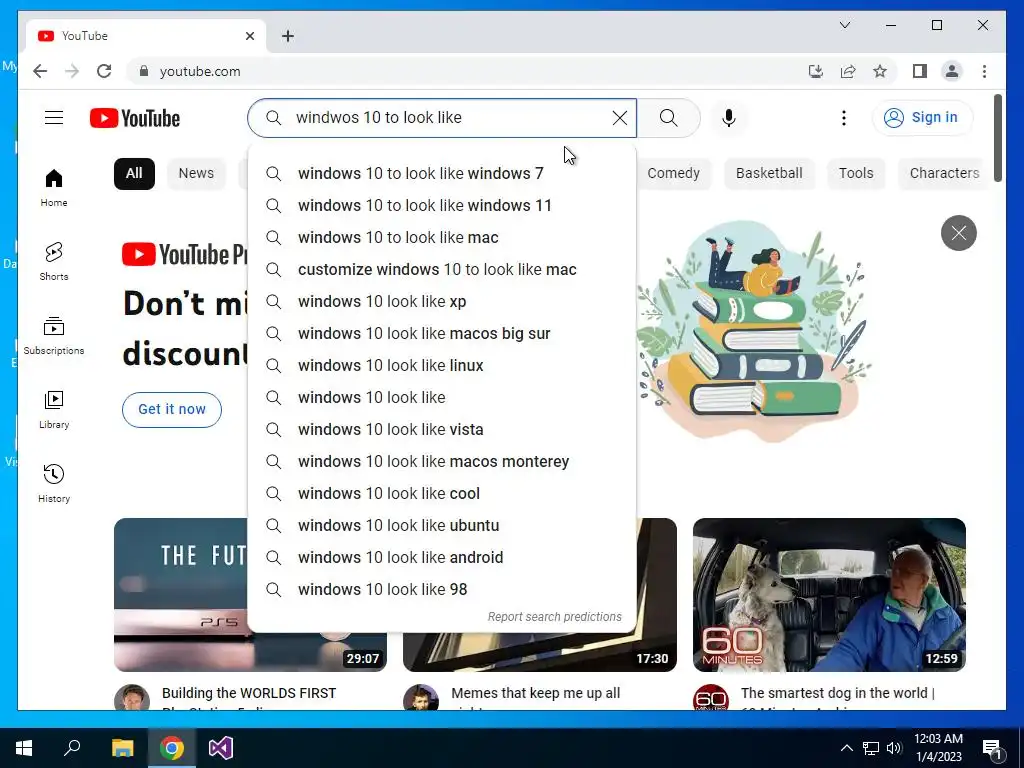Show hidden system tray icons
The height and width of the screenshot is (768, 1024).
pos(846,748)
